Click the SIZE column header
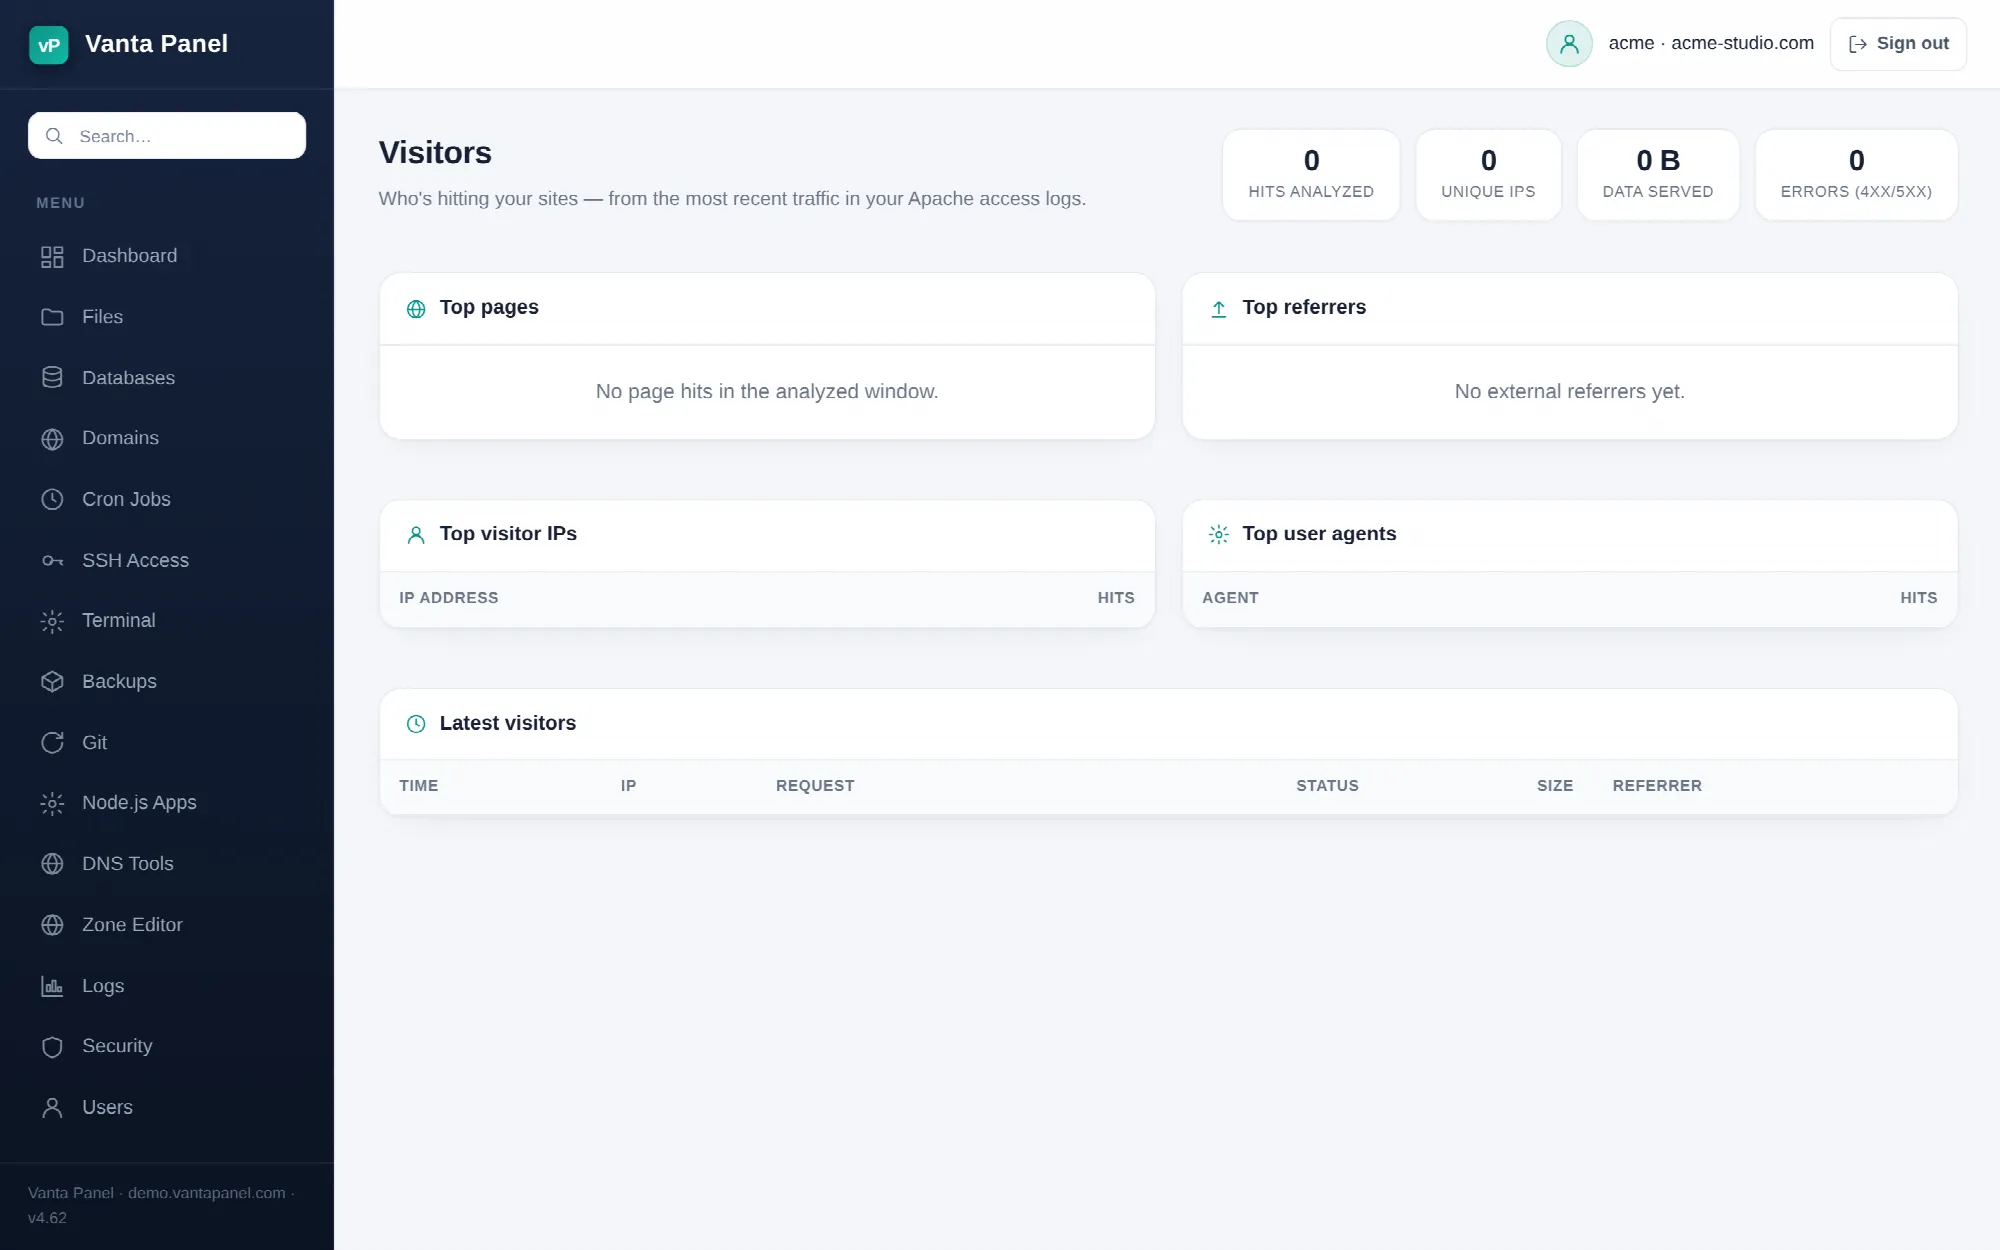This screenshot has width=2000, height=1250. point(1555,786)
